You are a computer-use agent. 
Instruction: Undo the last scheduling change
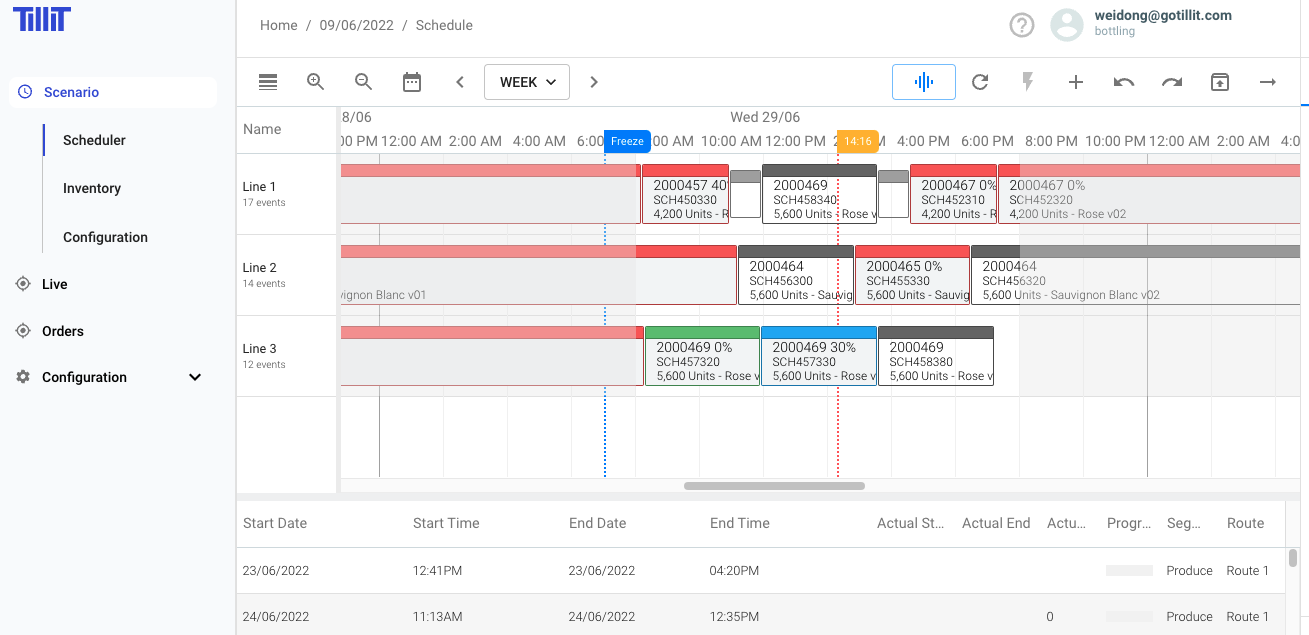(x=1124, y=82)
